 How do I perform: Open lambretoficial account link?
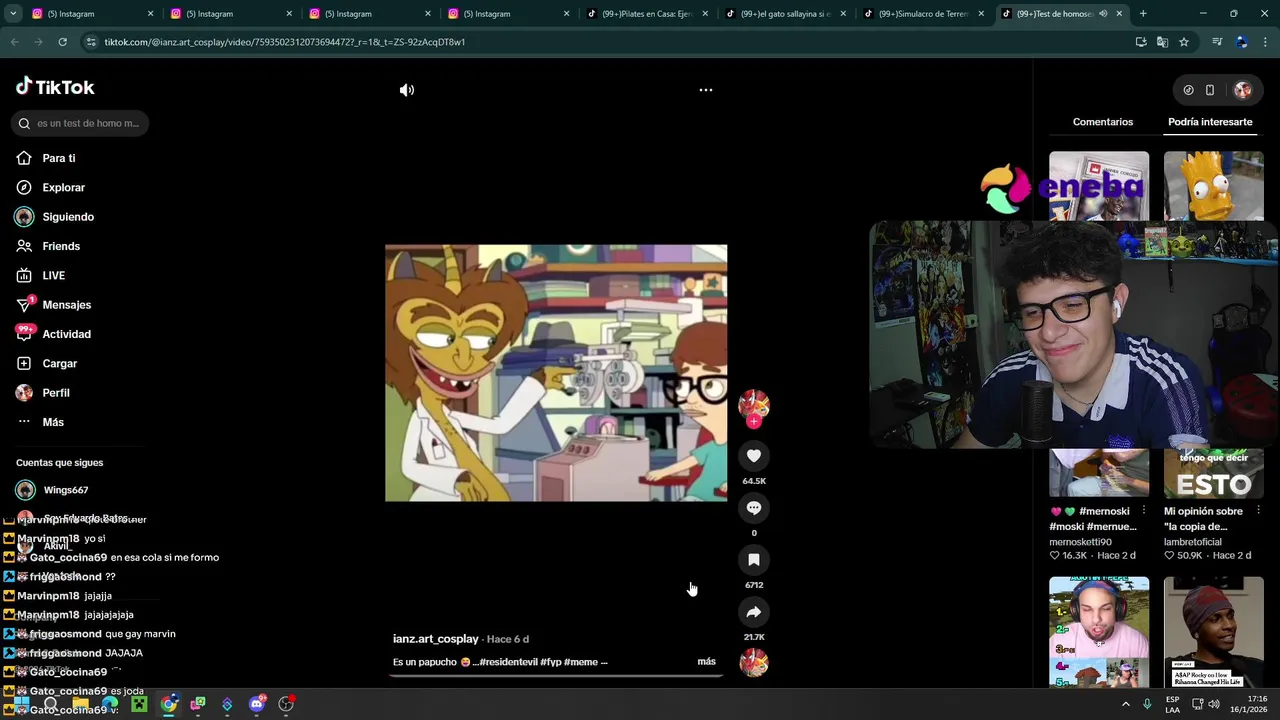1193,542
